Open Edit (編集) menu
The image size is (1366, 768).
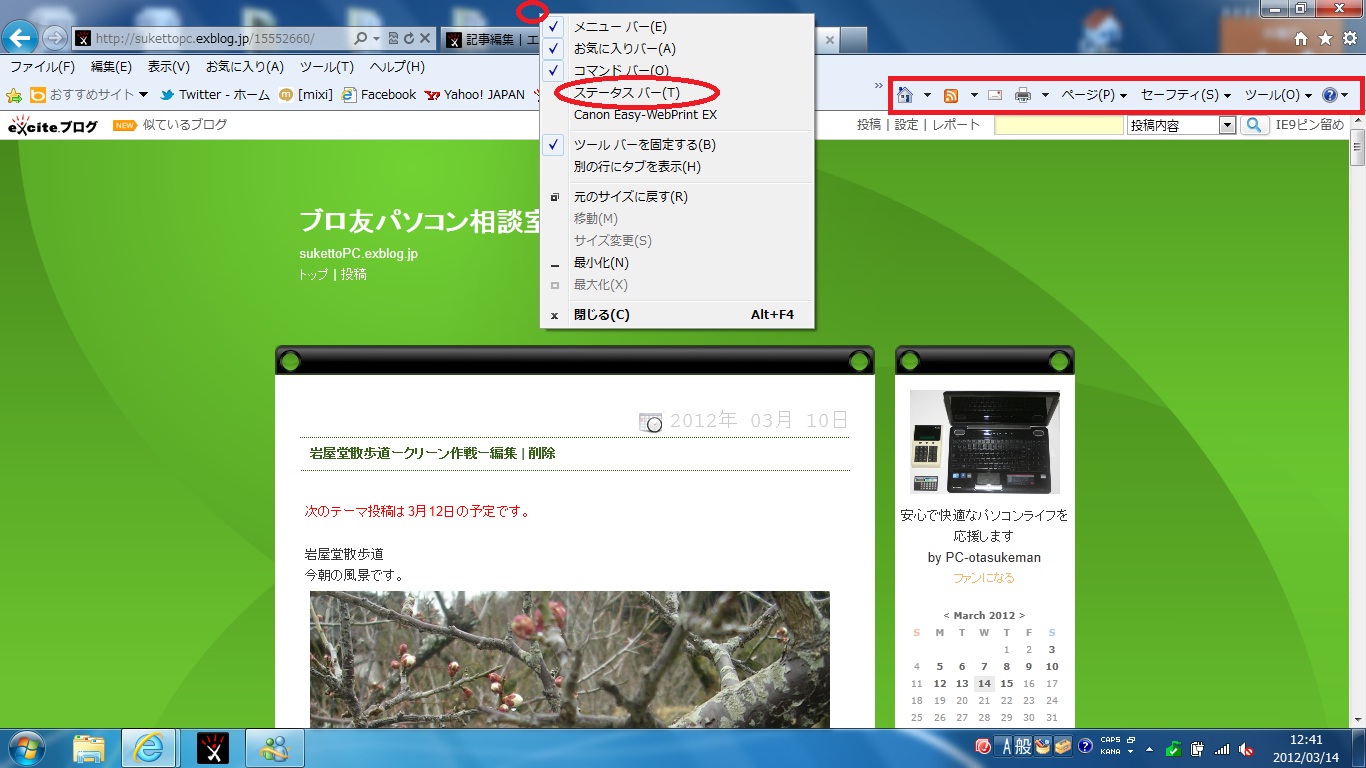point(111,67)
